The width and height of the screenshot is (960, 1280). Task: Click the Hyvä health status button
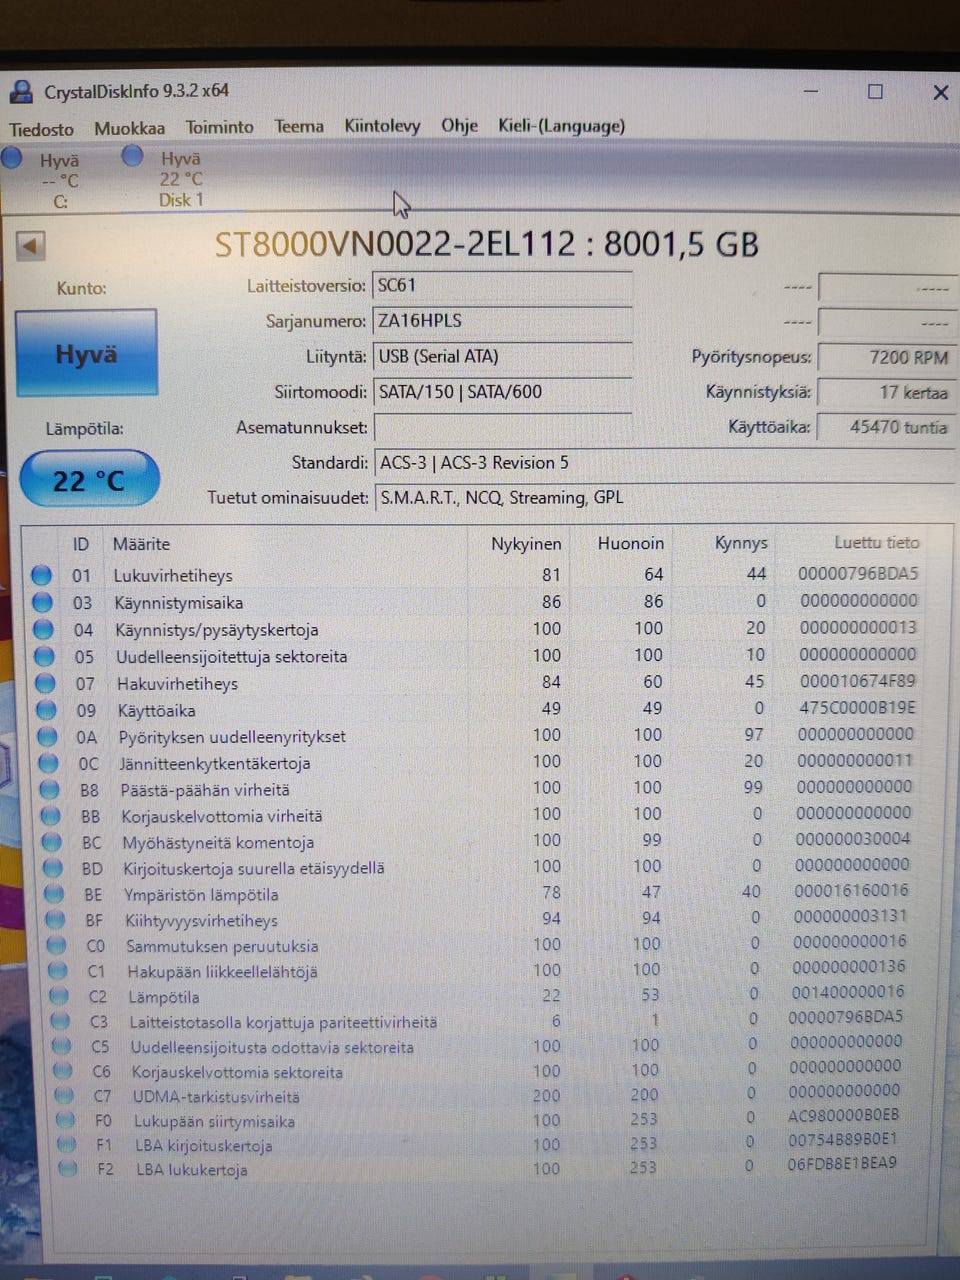[x=86, y=353]
